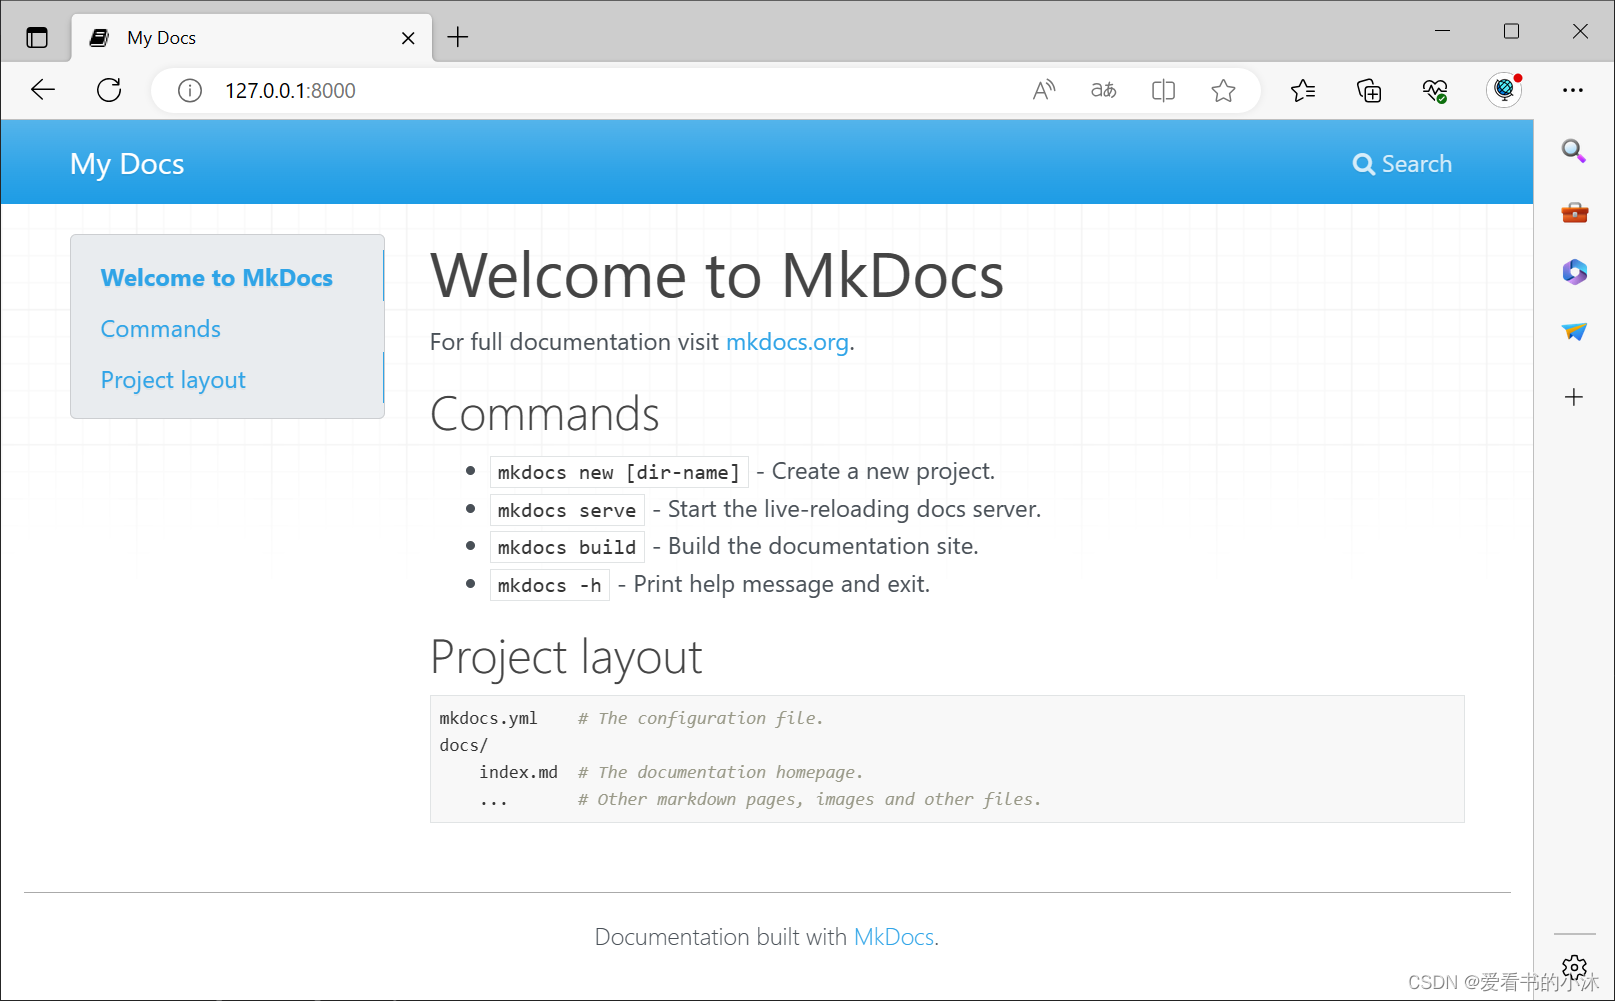Click the '# The documentation homepage.' comment
Image resolution: width=1615 pixels, height=1001 pixels.
pos(720,772)
